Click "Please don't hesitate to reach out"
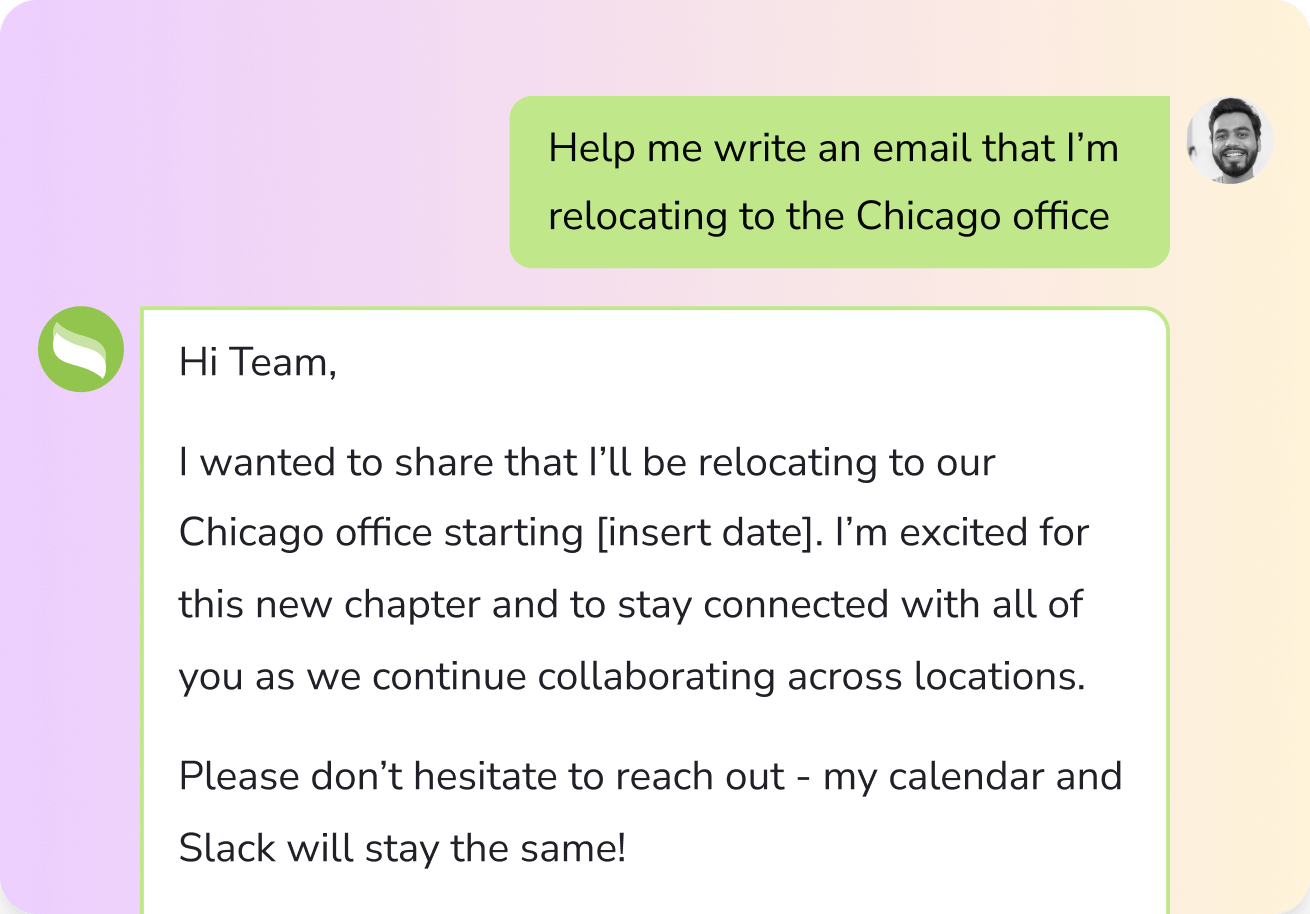This screenshot has height=914, width=1310. click(481, 777)
